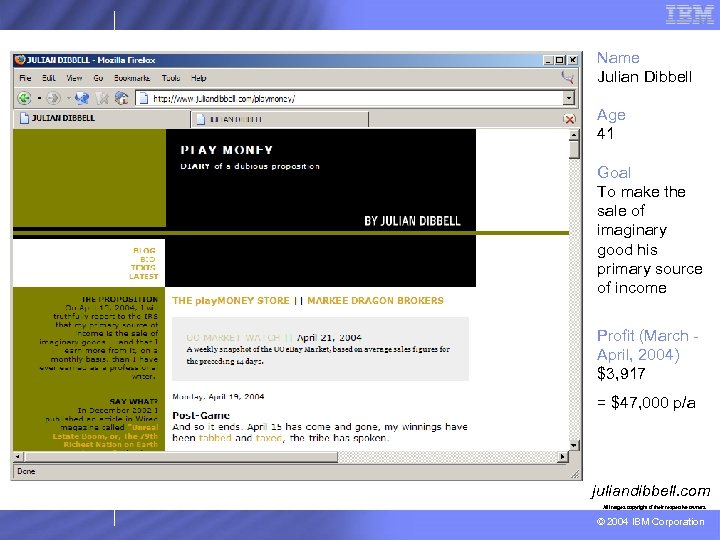Click the horizontal scrollbar left arrow
Viewport: 720px width, 540px height.
(18, 456)
